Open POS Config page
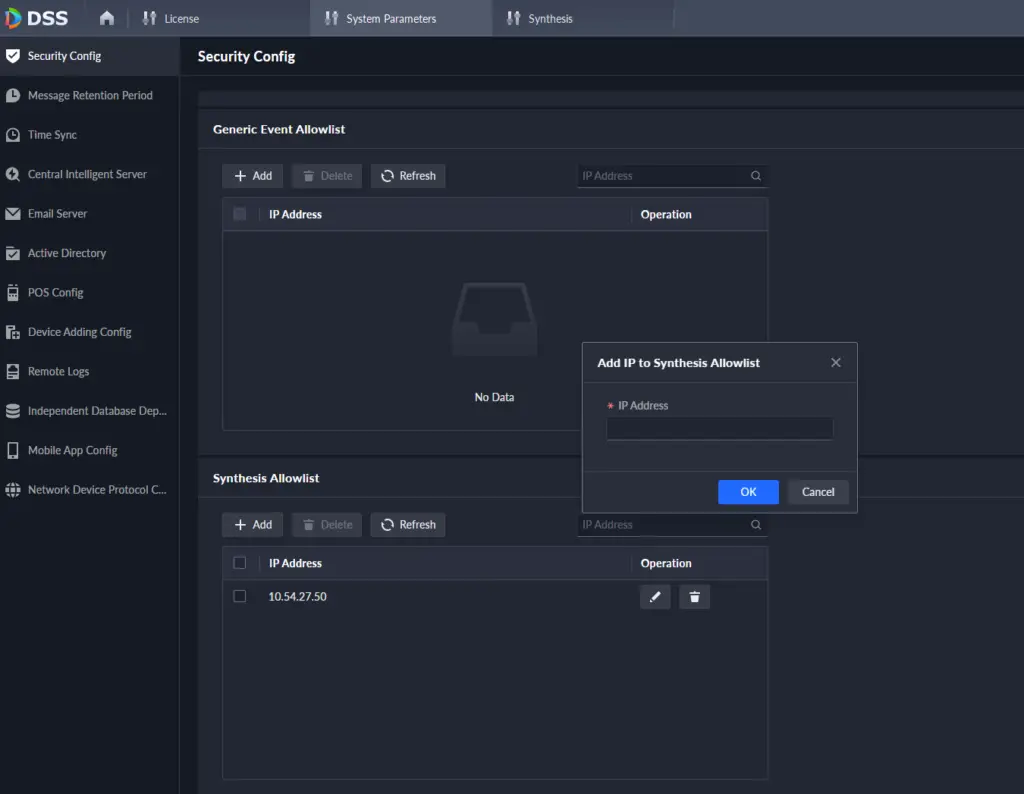The image size is (1024, 794). tap(60, 292)
